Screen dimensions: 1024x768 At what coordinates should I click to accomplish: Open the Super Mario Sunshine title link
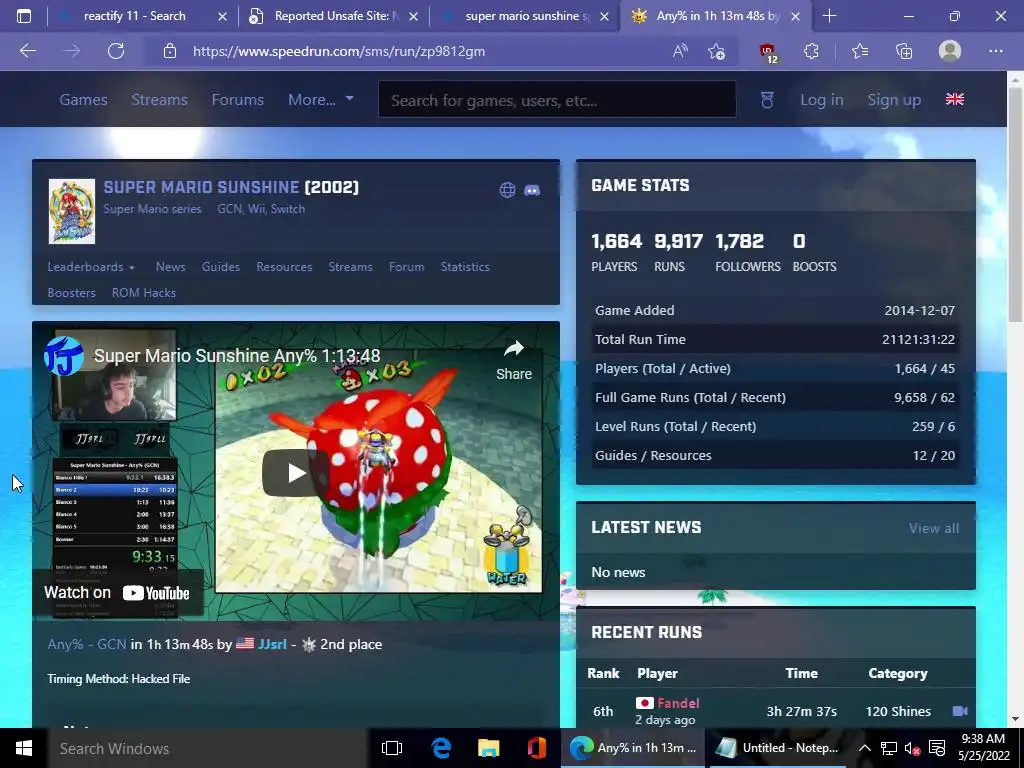(x=201, y=187)
